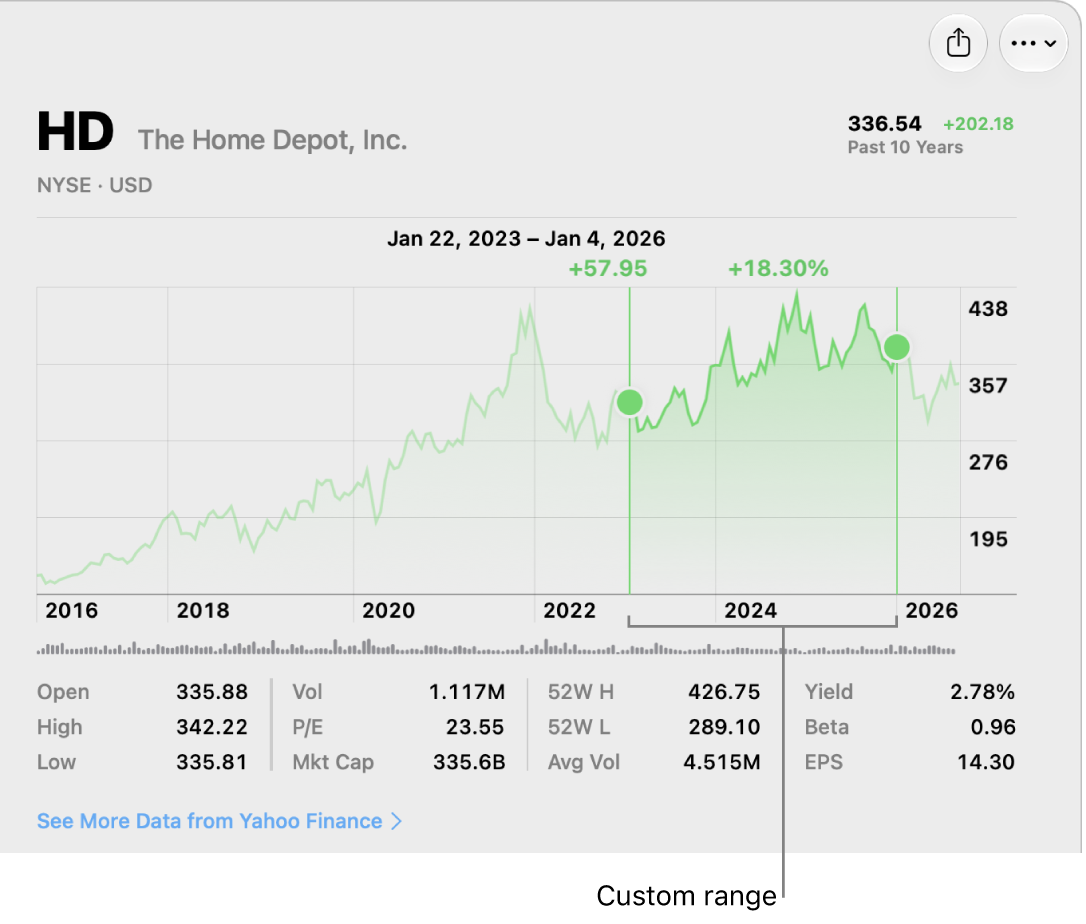Click the 357 price axis label
This screenshot has width=1086, height=924.
988,385
